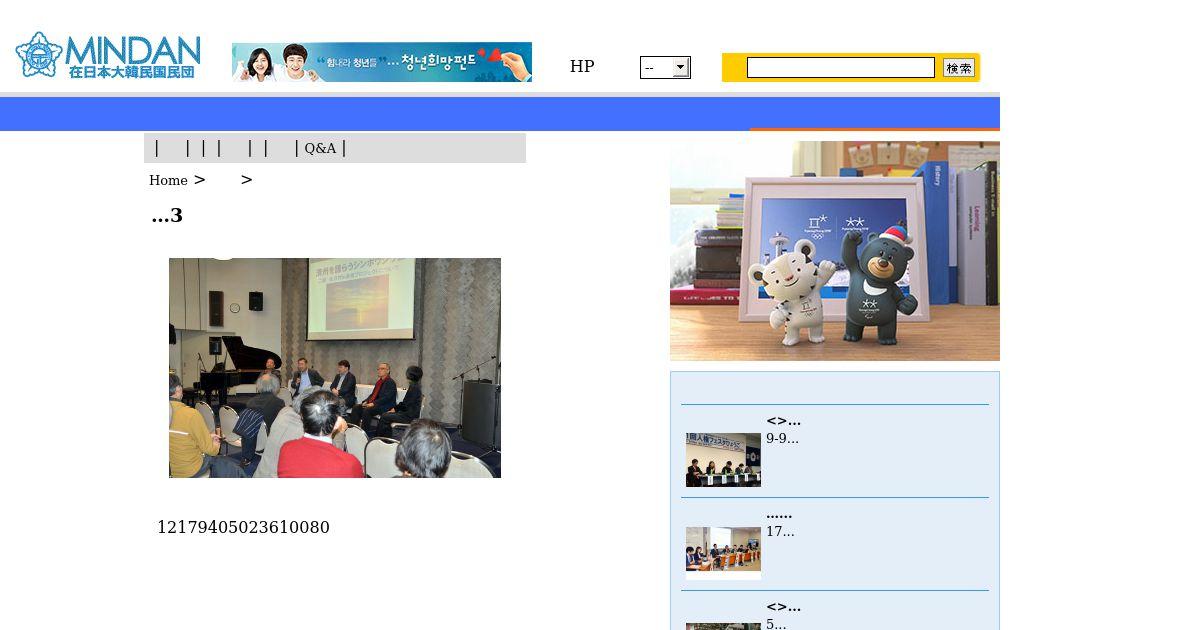Submit search with the 検索 button

pos(959,67)
